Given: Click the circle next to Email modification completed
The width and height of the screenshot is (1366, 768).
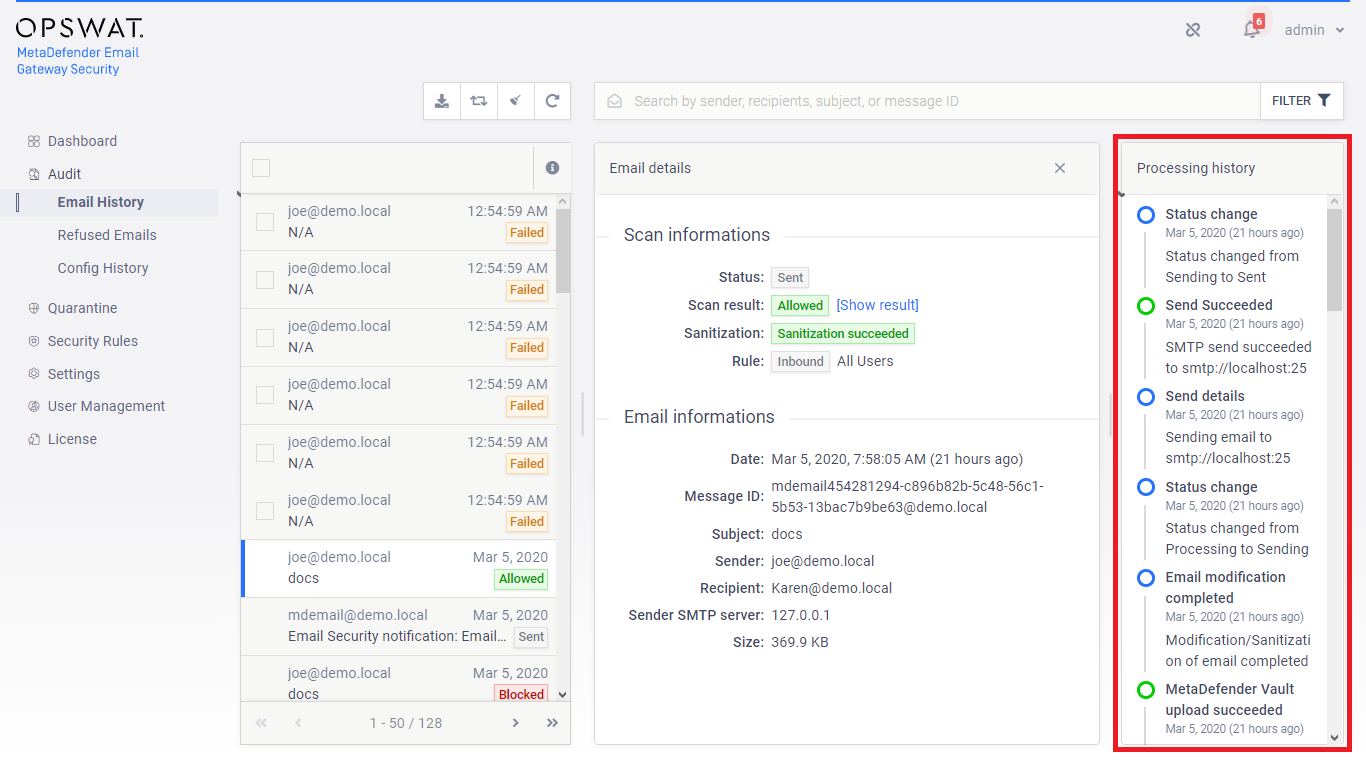Looking at the screenshot, I should pyautogui.click(x=1146, y=578).
